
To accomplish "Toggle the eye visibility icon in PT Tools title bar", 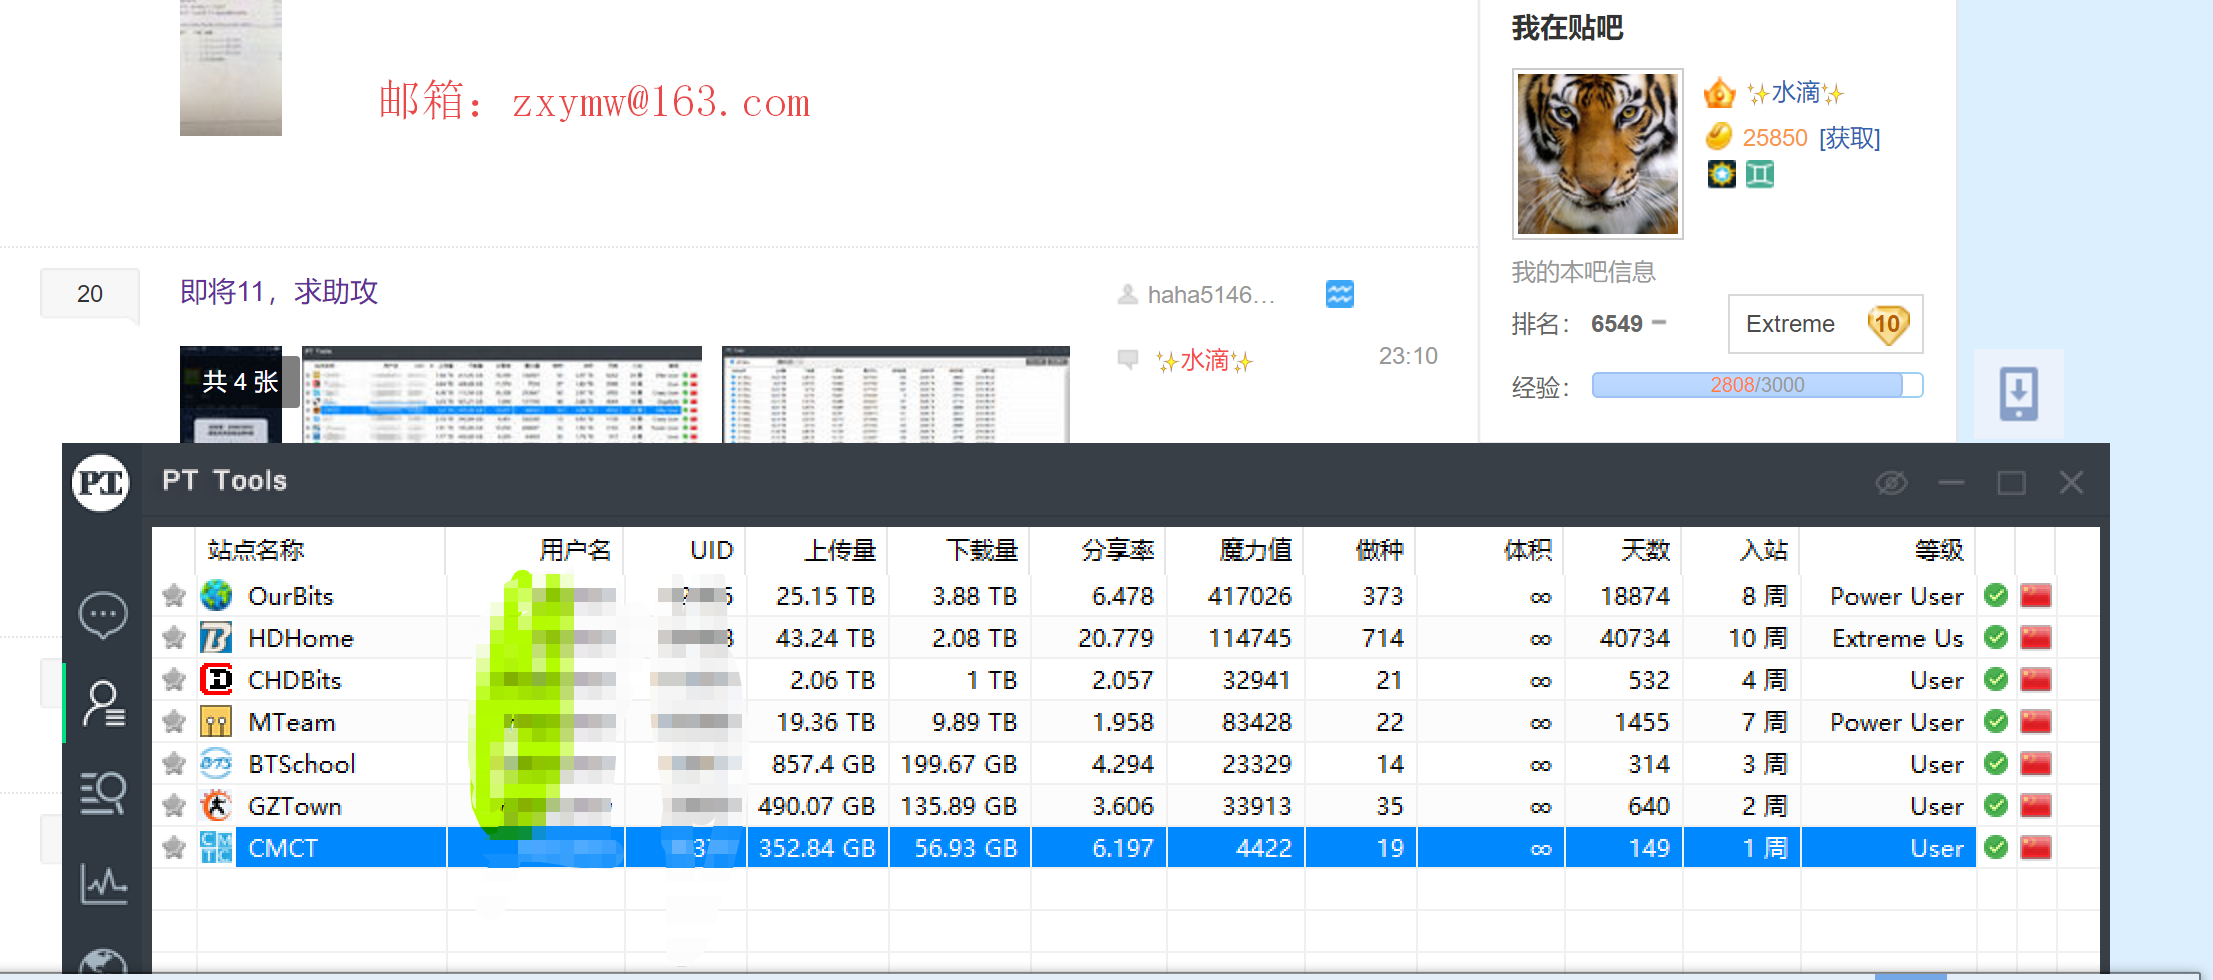I will [1891, 484].
